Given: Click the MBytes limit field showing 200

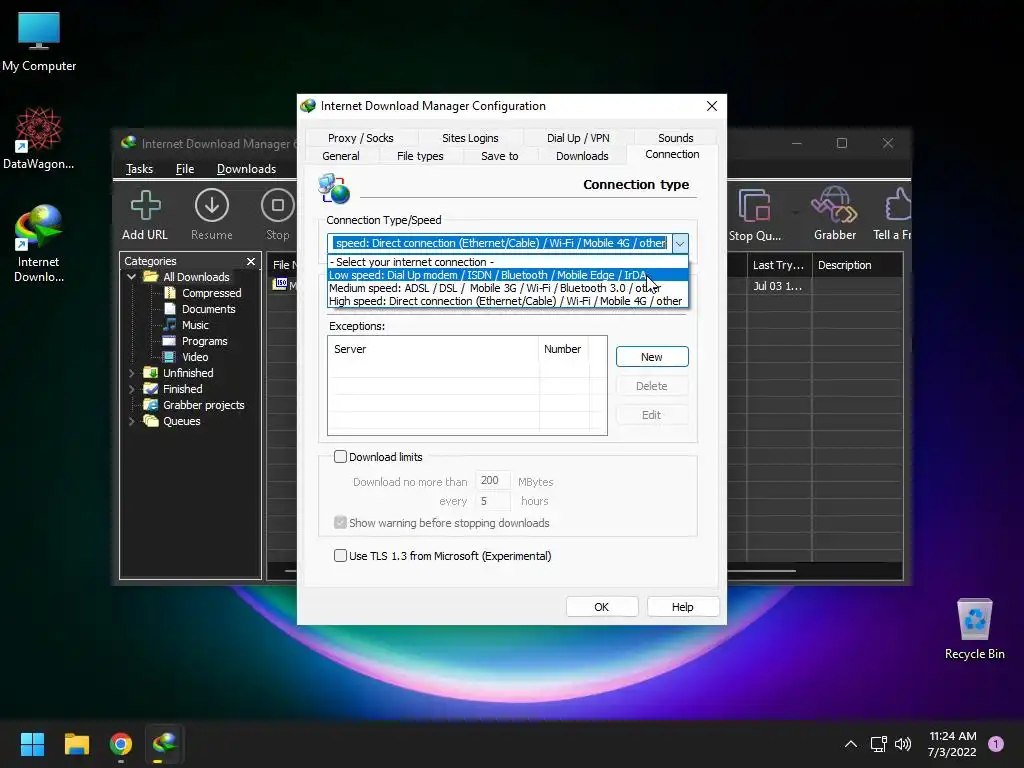Looking at the screenshot, I should 492,481.
